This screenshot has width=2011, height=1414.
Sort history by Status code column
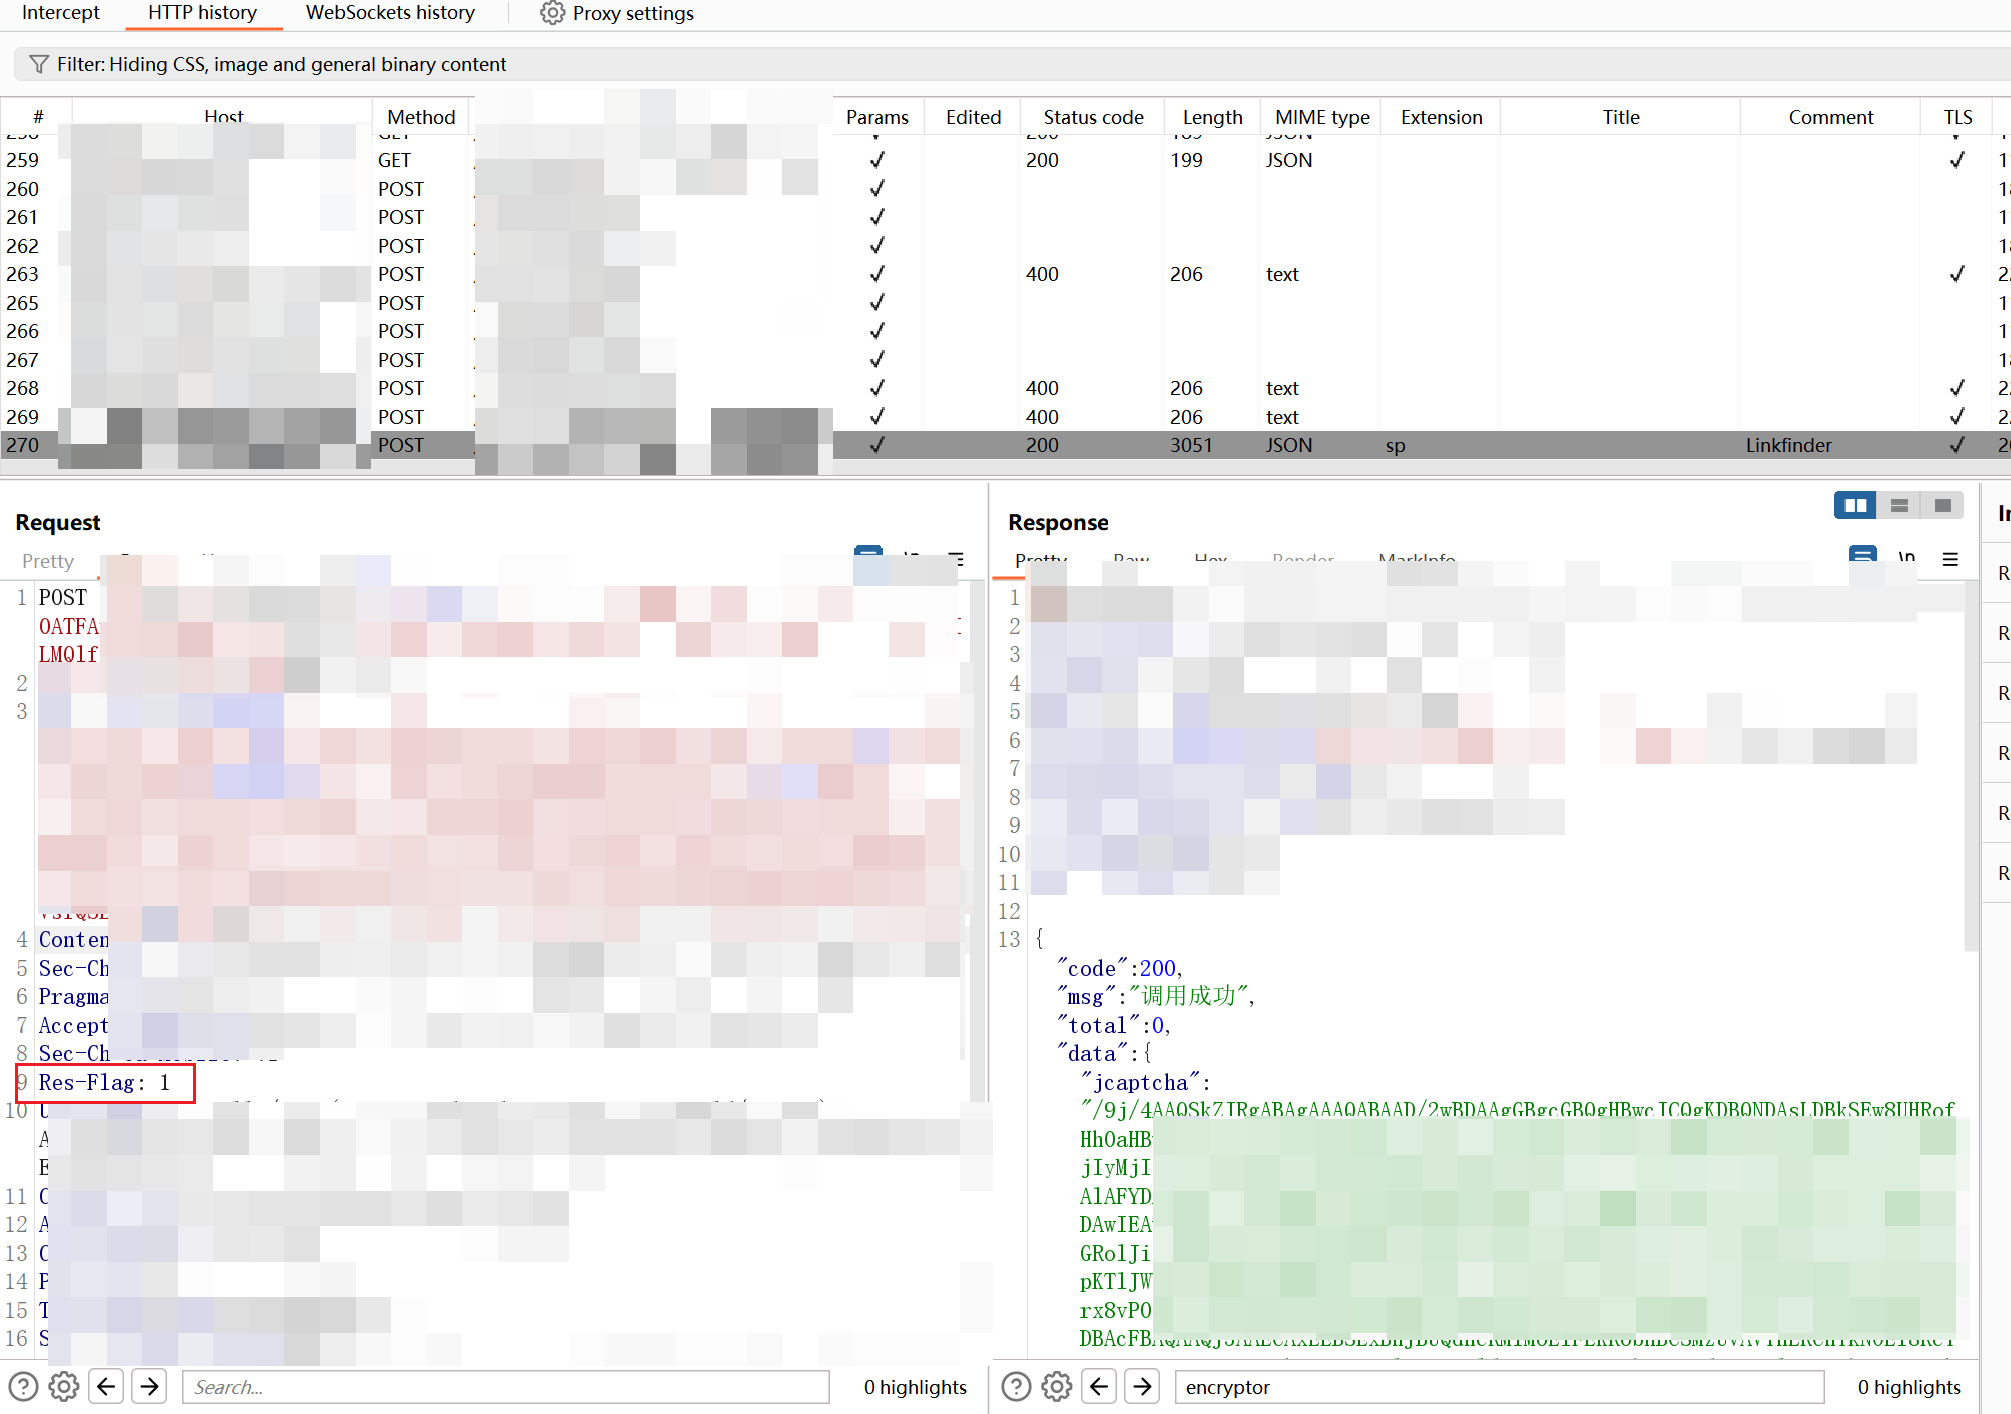click(1092, 117)
